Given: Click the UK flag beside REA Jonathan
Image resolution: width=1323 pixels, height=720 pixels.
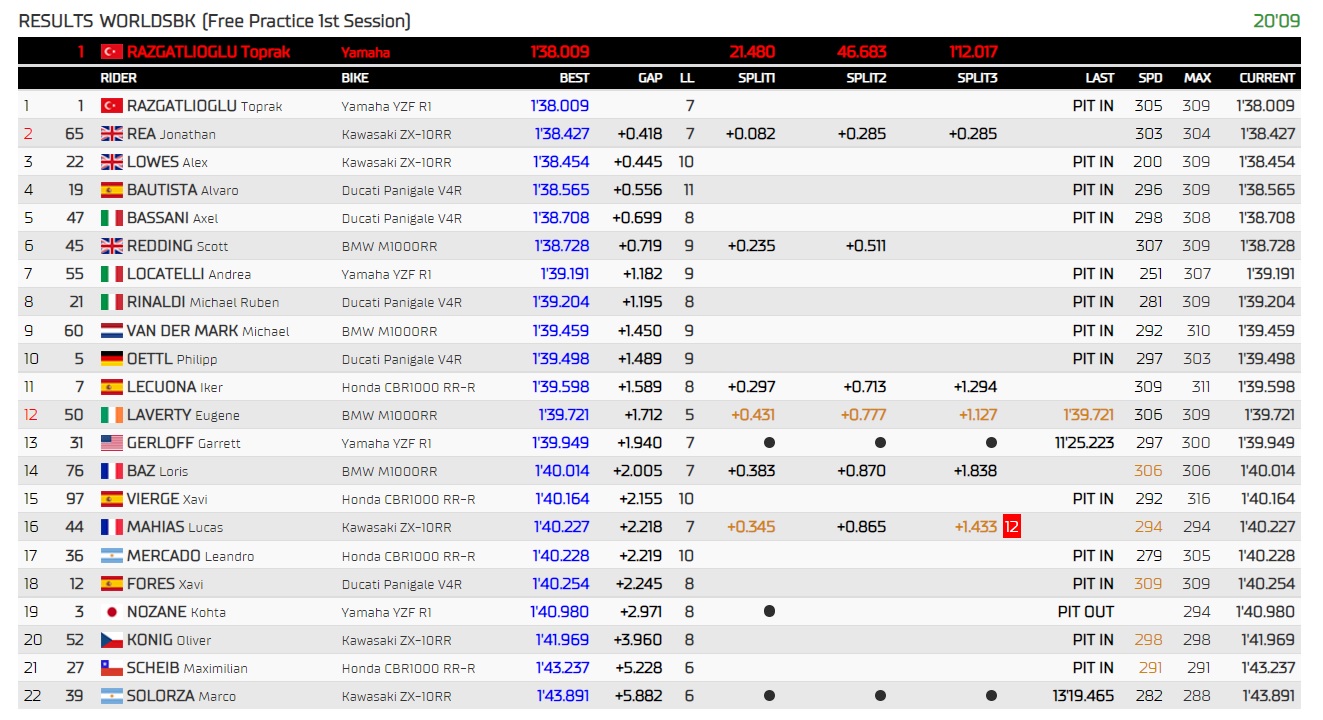Looking at the screenshot, I should point(111,134).
